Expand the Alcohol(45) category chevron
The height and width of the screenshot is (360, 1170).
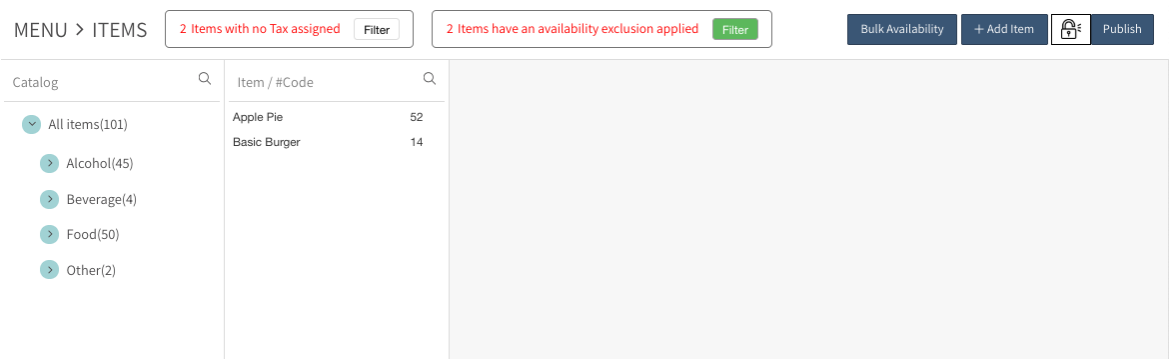click(49, 163)
